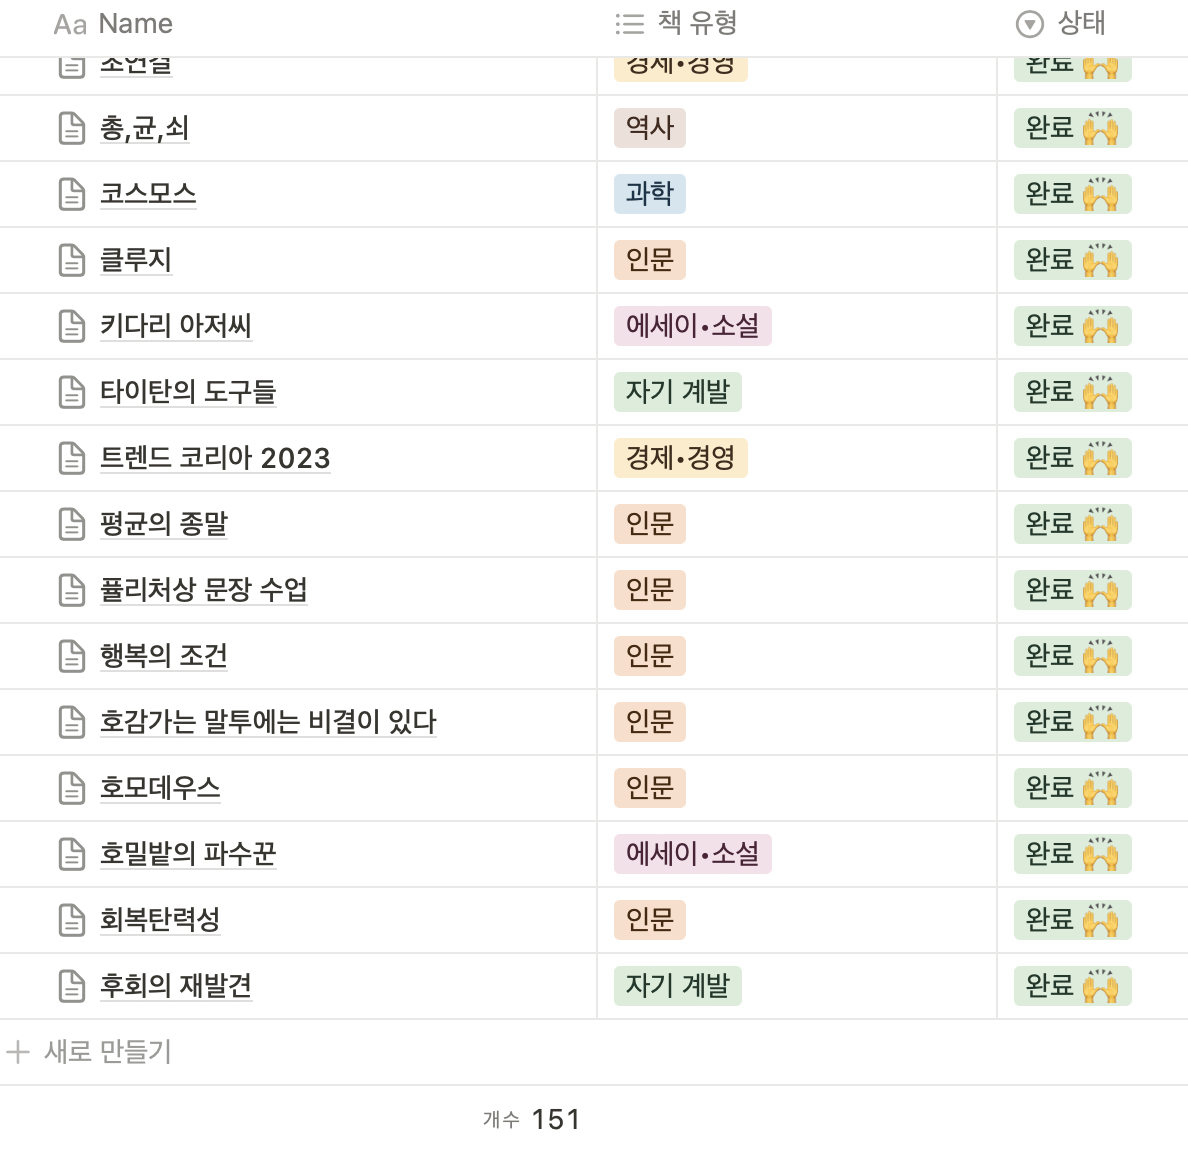1188x1162 pixels.
Task: Open the 상태 selector for 타이탄의 도구들
Action: (x=1072, y=392)
